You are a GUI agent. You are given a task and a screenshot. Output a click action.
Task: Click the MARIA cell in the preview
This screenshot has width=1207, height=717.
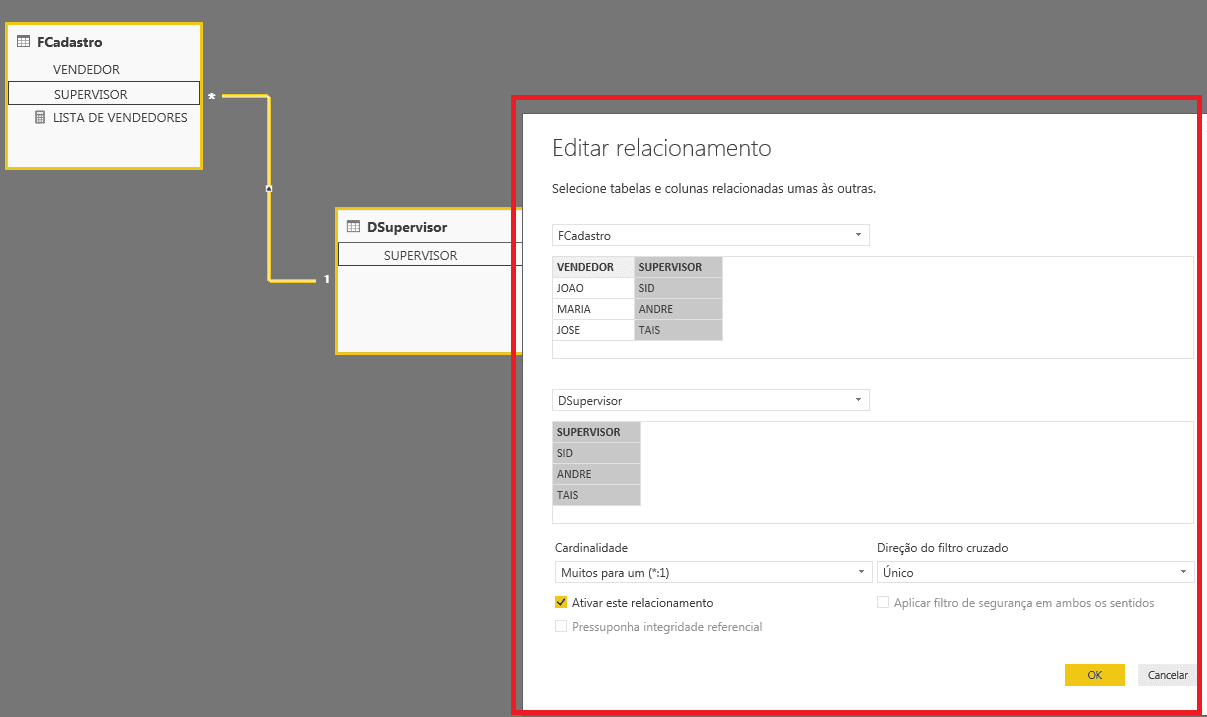pyautogui.click(x=594, y=309)
